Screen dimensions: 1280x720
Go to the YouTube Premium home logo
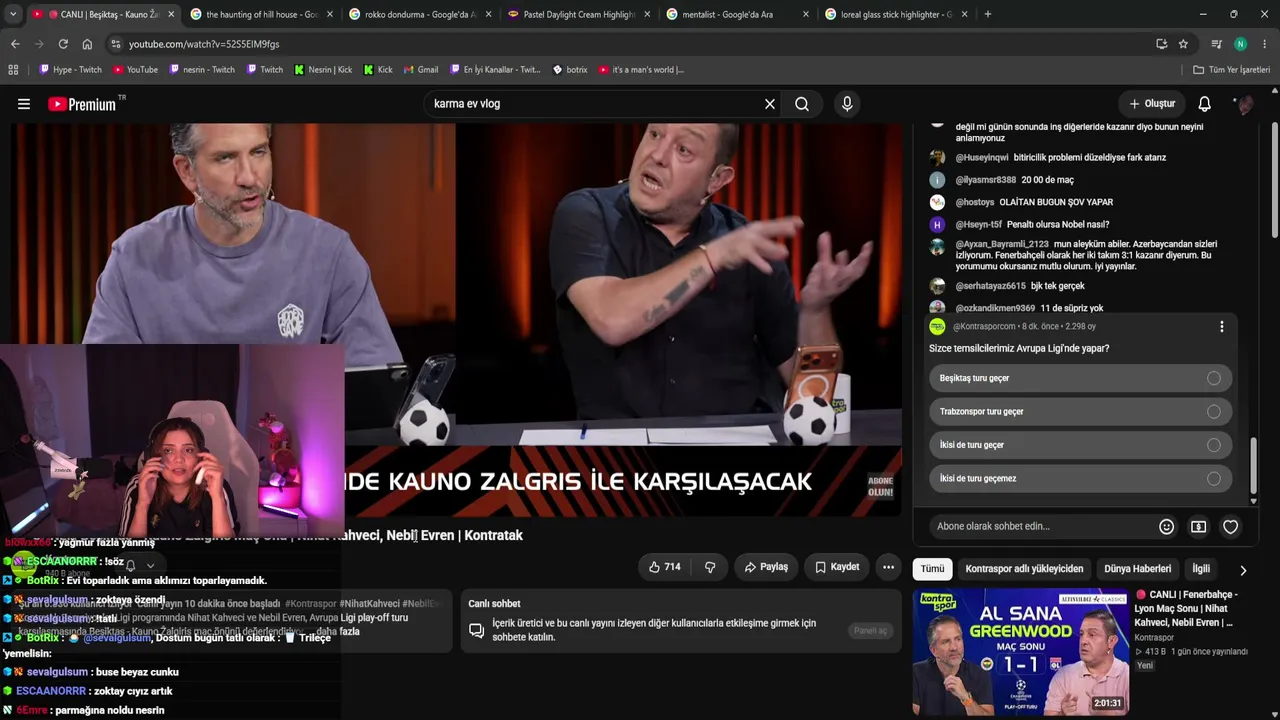point(82,104)
